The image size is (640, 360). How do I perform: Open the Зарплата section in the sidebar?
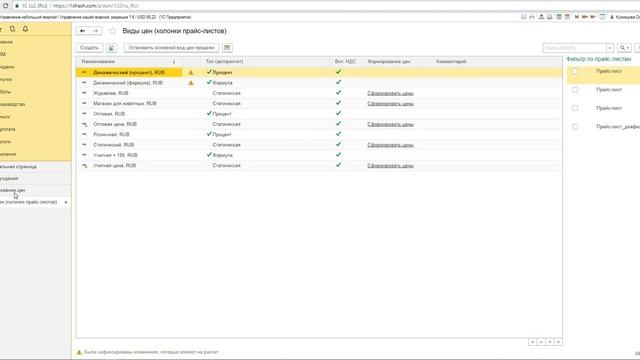click(x=8, y=129)
